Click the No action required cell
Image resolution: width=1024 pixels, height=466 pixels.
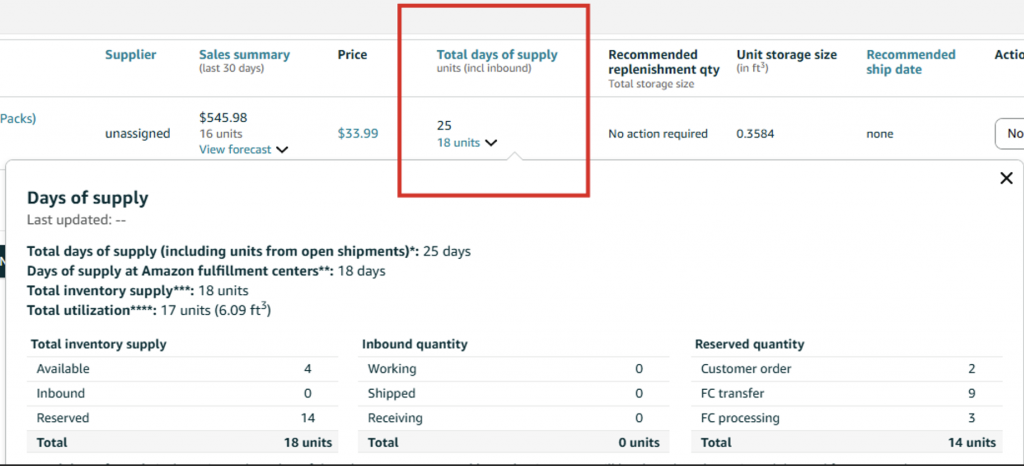pos(657,133)
